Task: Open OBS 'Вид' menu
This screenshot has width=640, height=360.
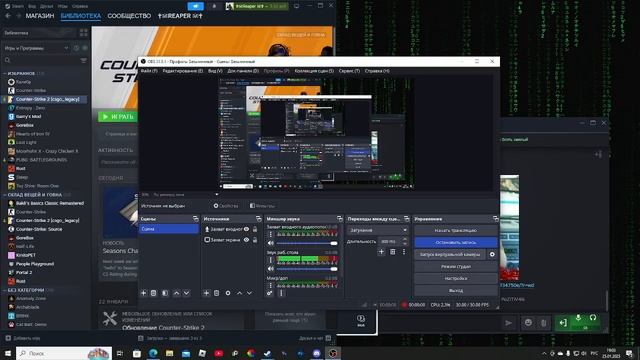Action: [215, 71]
